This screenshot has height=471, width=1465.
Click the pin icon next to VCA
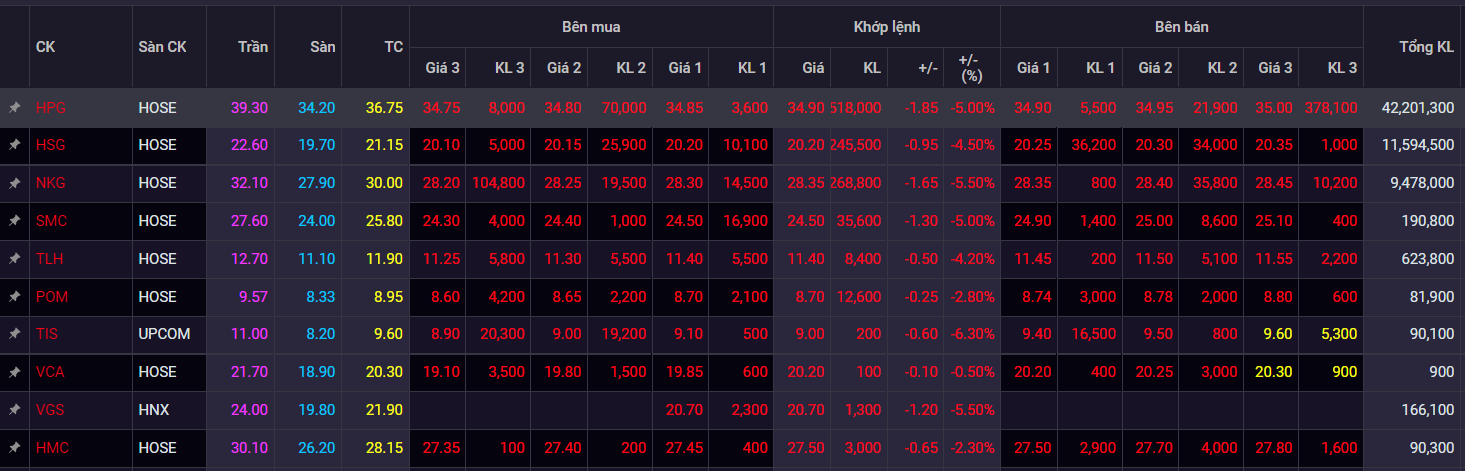click(x=15, y=372)
